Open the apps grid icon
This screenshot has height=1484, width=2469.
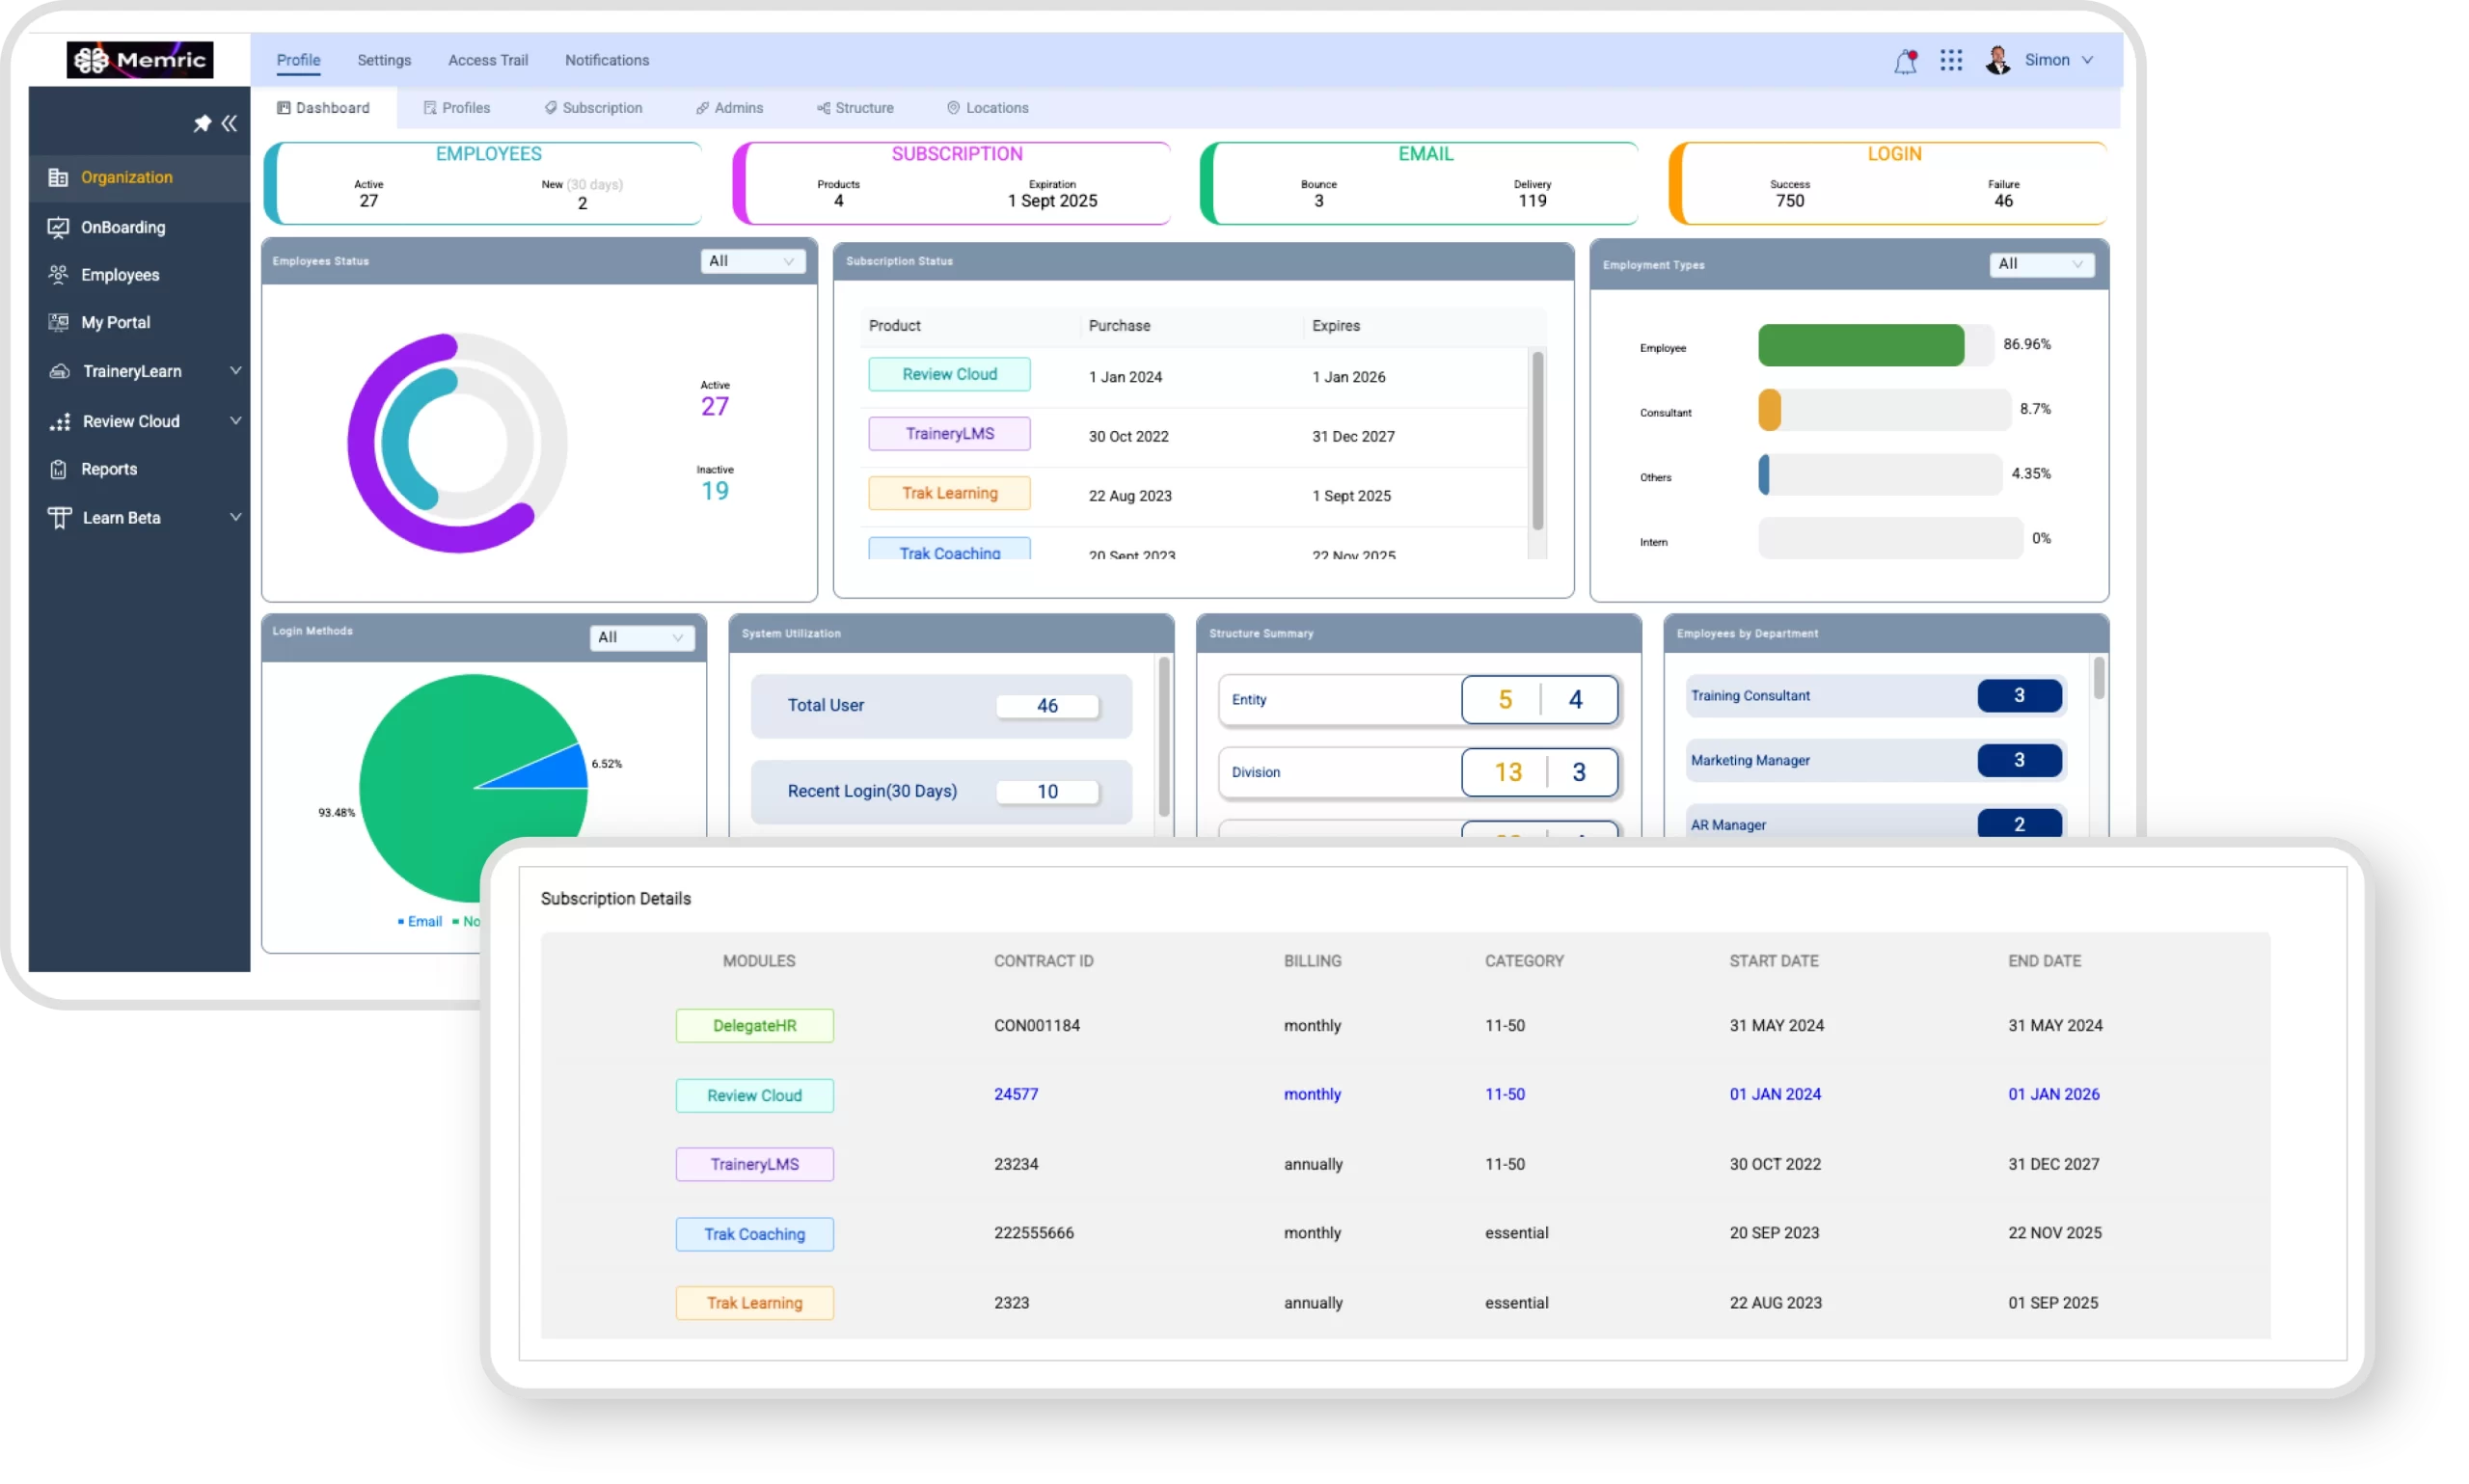click(x=1951, y=60)
